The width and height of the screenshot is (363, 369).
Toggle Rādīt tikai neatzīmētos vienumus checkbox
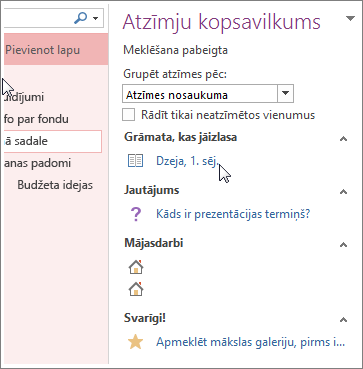[129, 115]
